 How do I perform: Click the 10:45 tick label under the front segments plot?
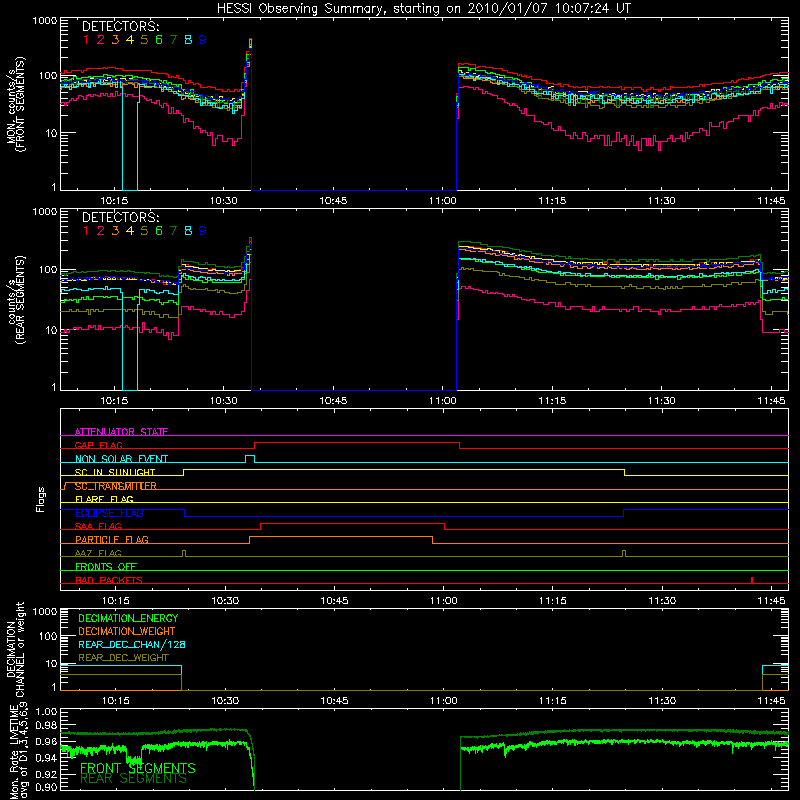coord(333,201)
